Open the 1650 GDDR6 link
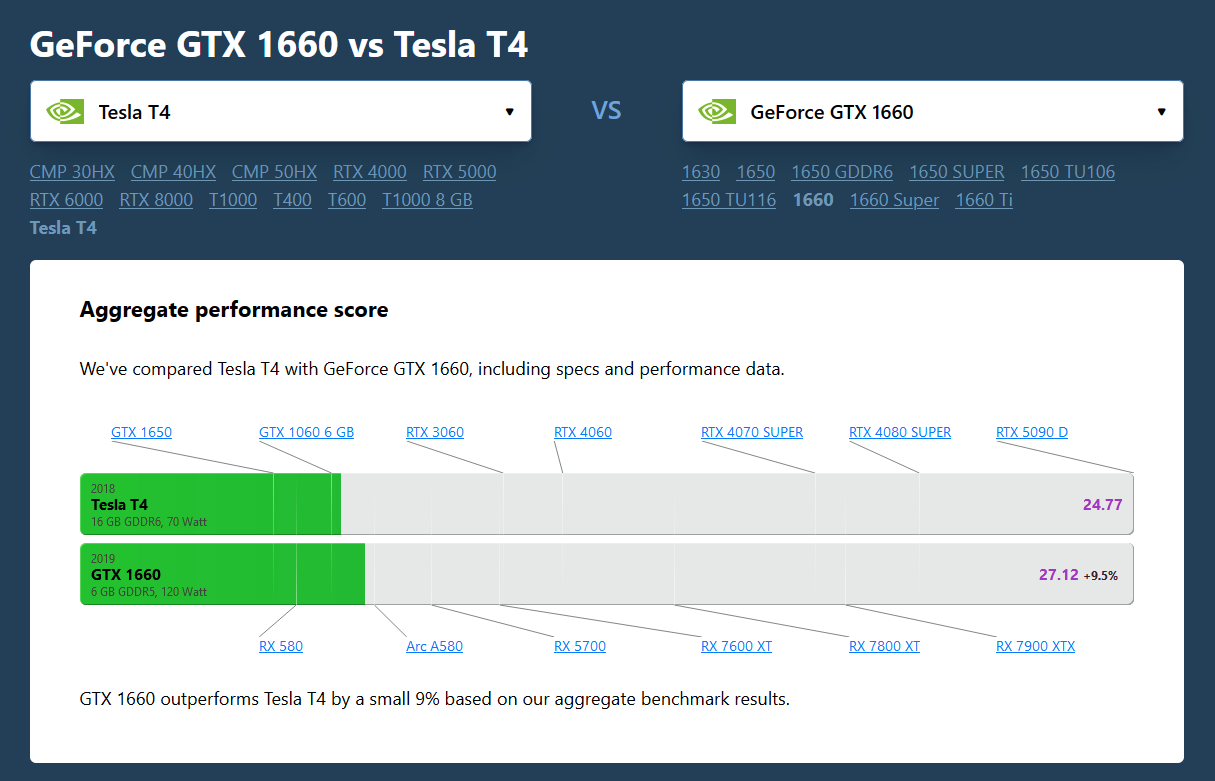Viewport: 1215px width, 781px height. (842, 172)
